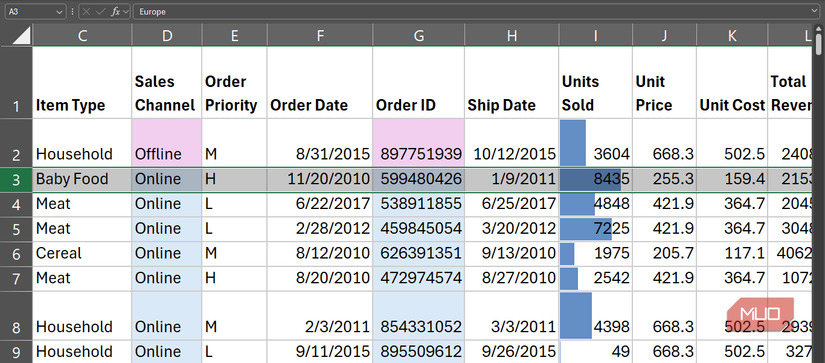Select row 9 header

click(16, 351)
